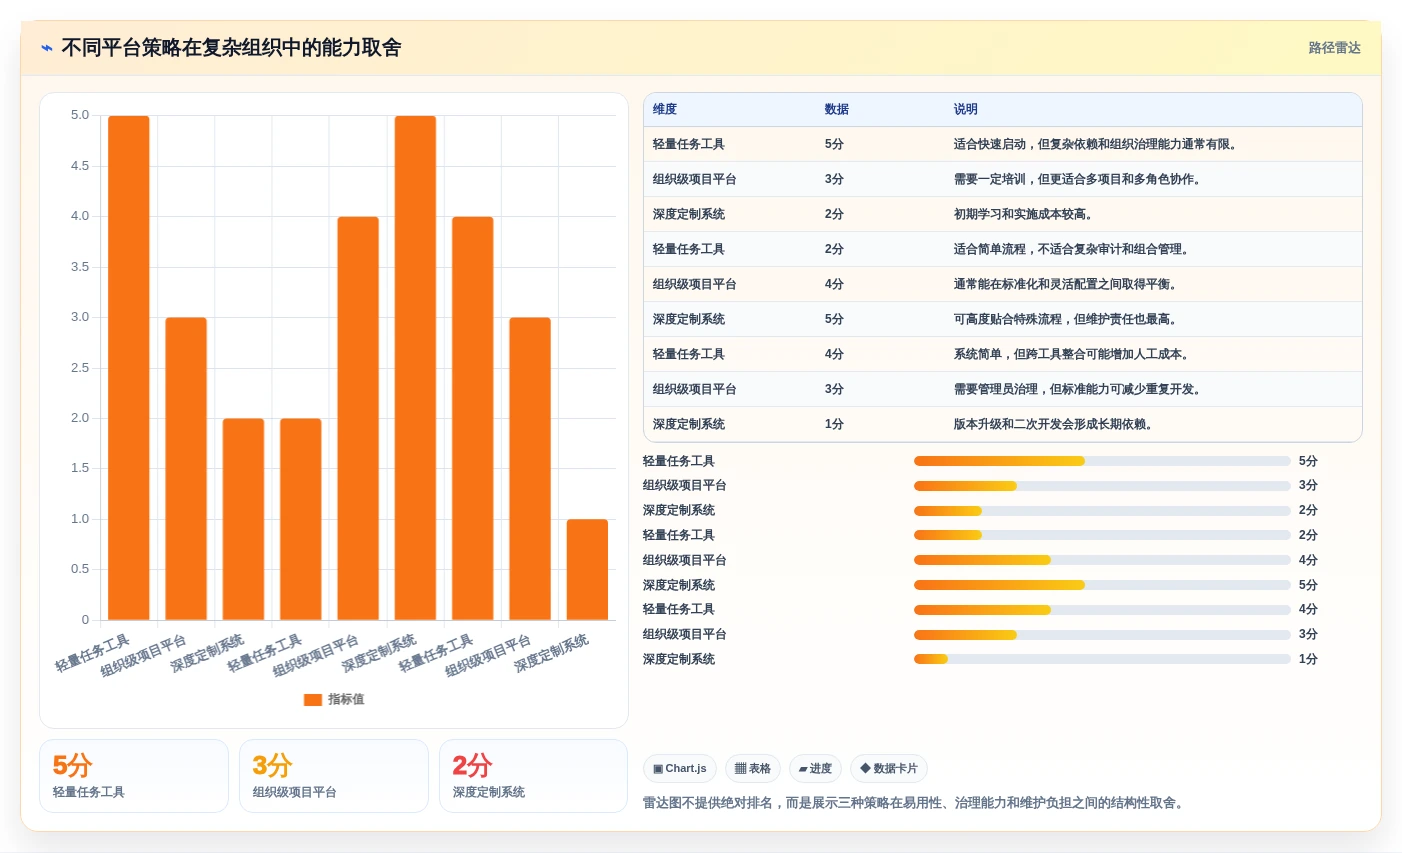Click the Chart.js chip

[x=680, y=768]
